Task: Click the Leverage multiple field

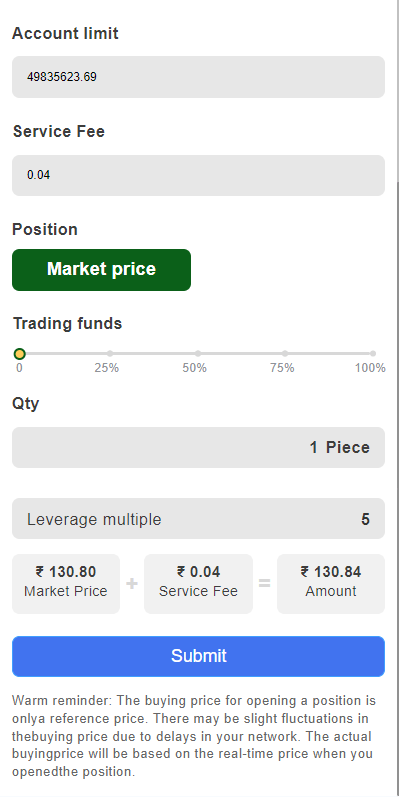Action: pyautogui.click(x=198, y=518)
